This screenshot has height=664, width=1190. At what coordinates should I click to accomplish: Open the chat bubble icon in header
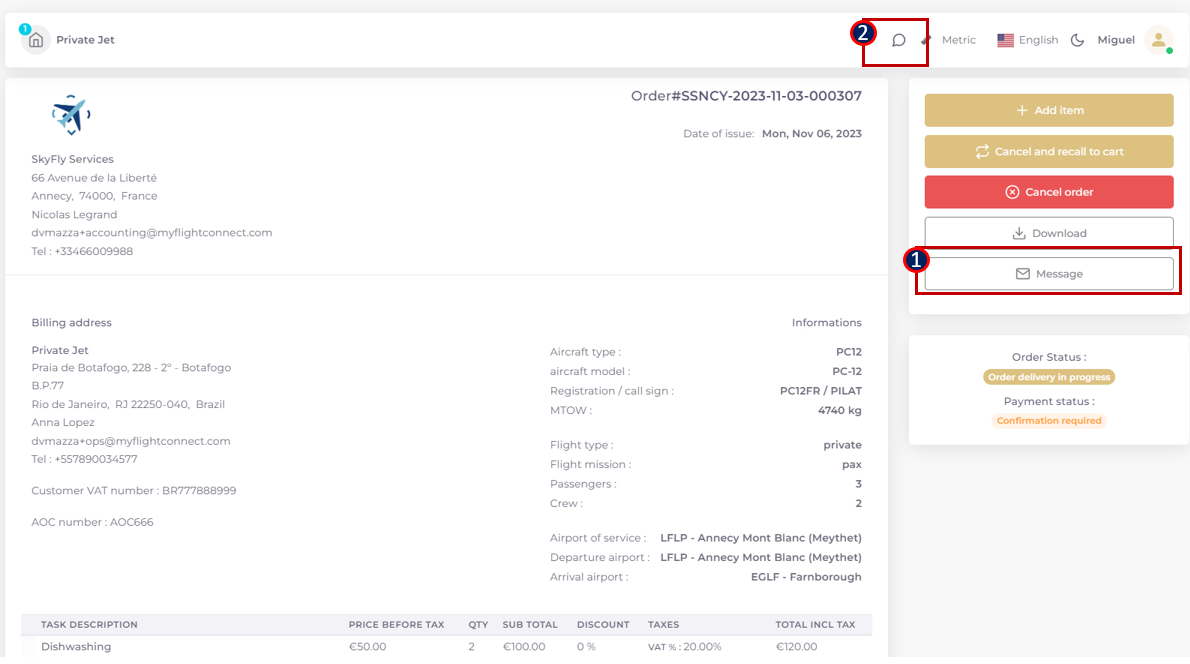click(899, 41)
